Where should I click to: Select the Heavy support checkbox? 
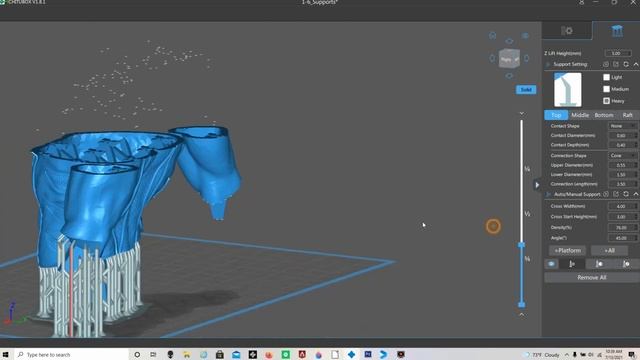pos(607,101)
